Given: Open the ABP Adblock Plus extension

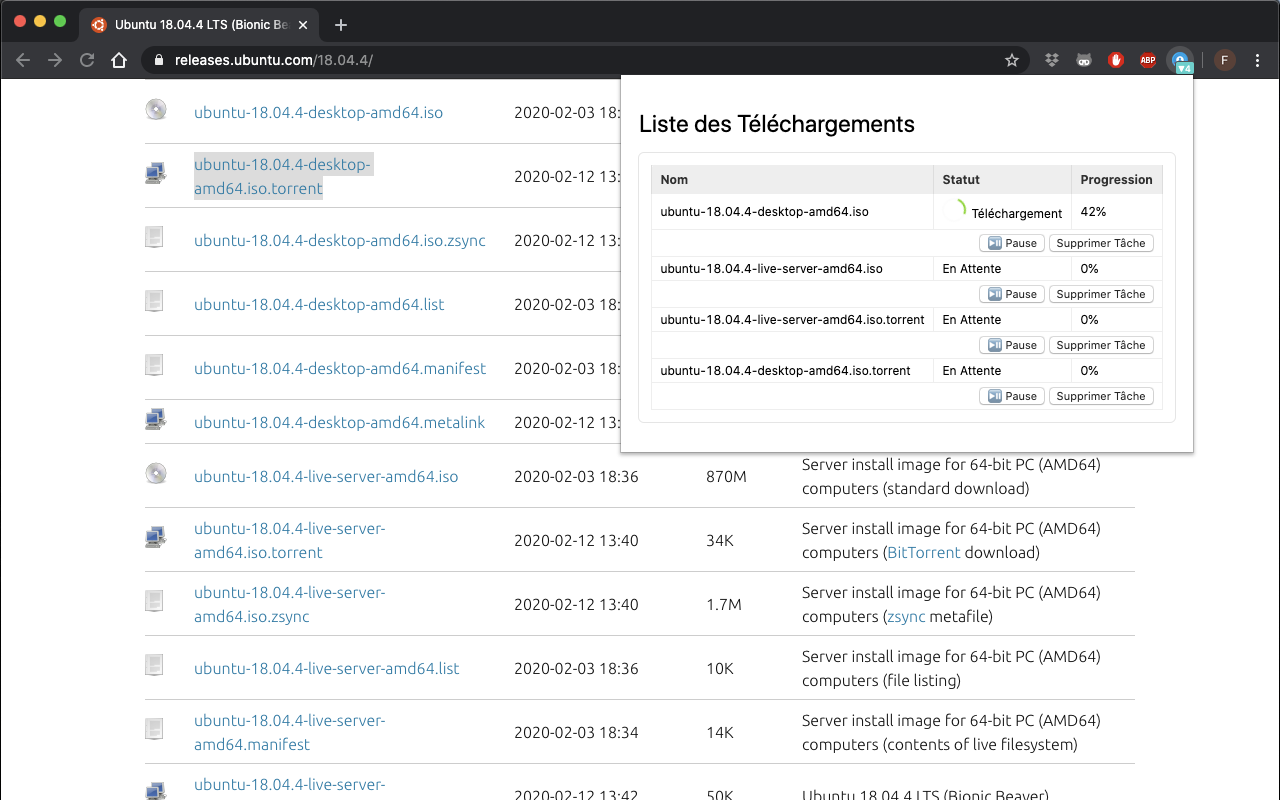Looking at the screenshot, I should 1148,60.
